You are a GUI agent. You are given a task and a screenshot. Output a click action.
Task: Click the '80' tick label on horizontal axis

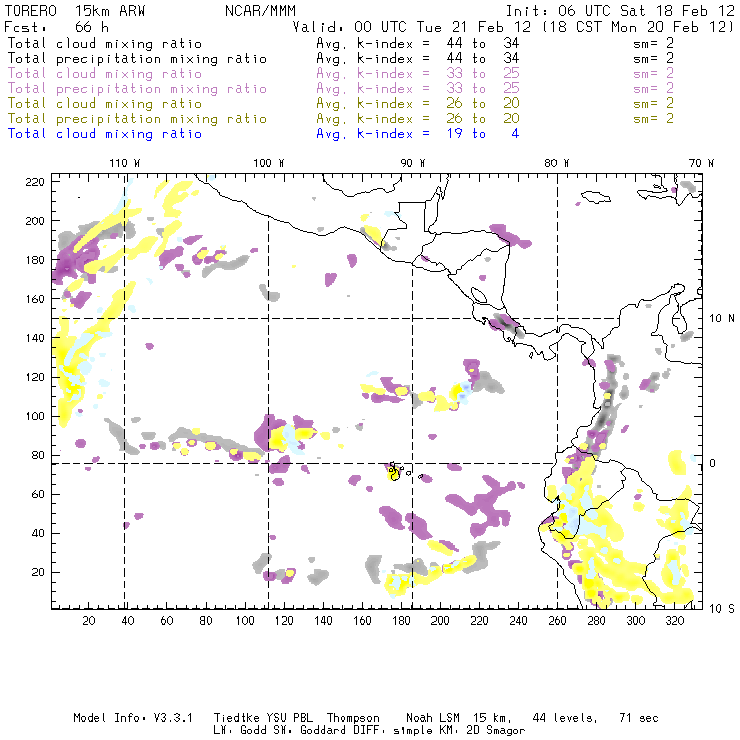pyautogui.click(x=206, y=621)
